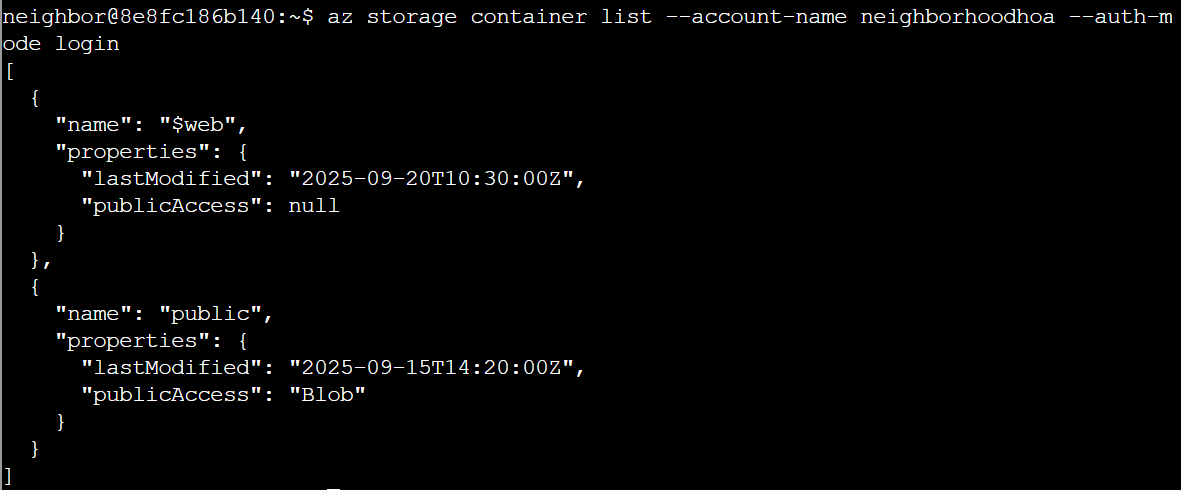Click the closing square bracket of the output
This screenshot has width=1181, height=490.
coord(9,473)
